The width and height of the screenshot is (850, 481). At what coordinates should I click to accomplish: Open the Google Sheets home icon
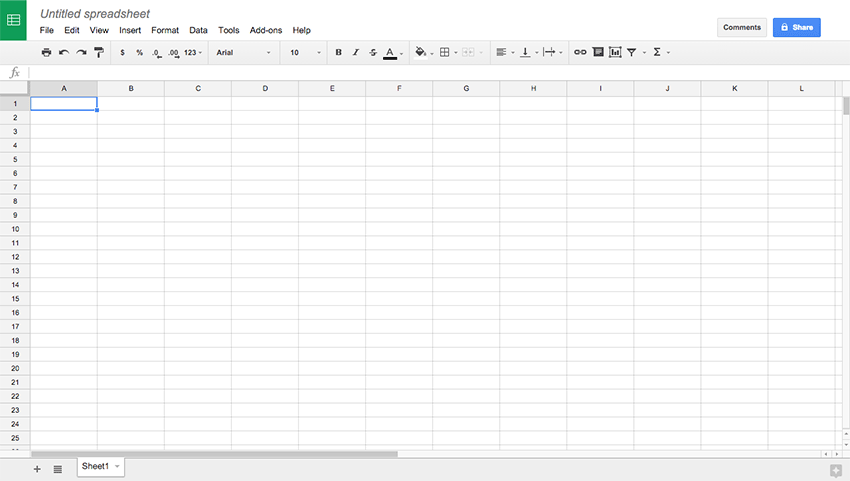(13, 20)
